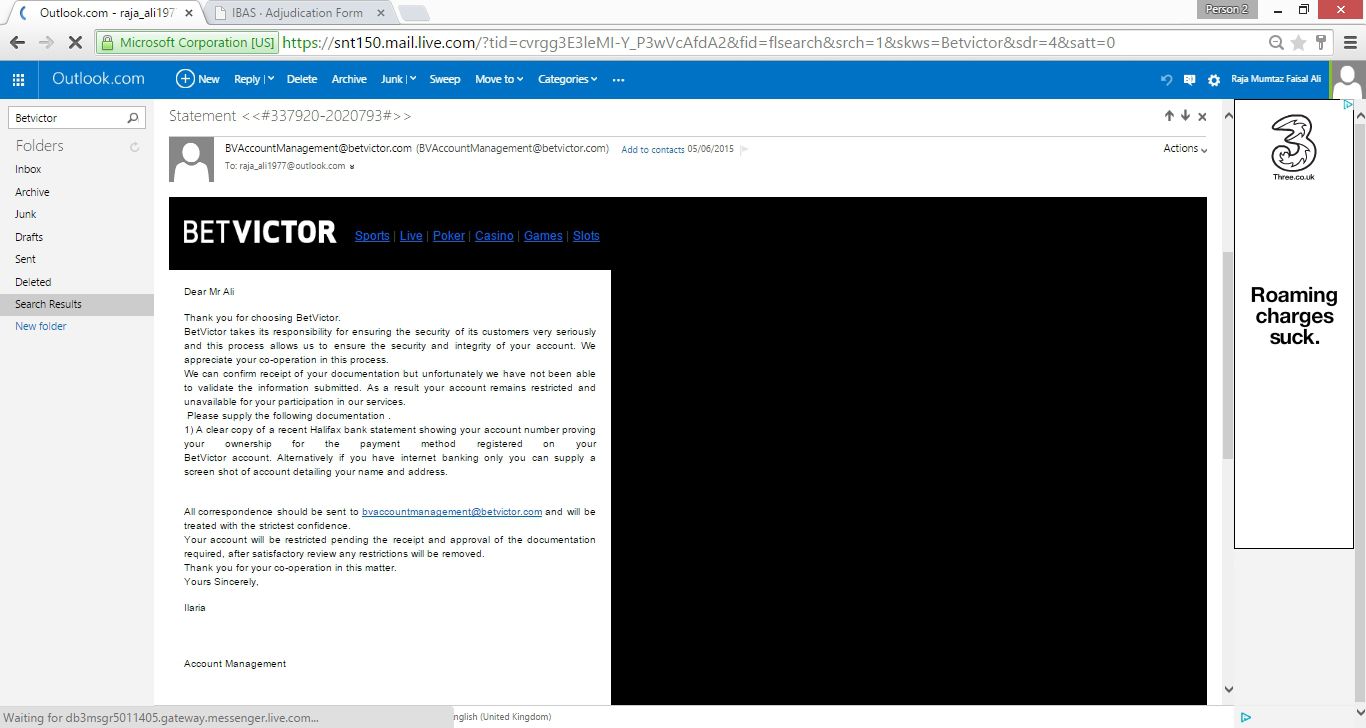Click Add to contacts link
This screenshot has height=728, width=1366.
(x=653, y=150)
